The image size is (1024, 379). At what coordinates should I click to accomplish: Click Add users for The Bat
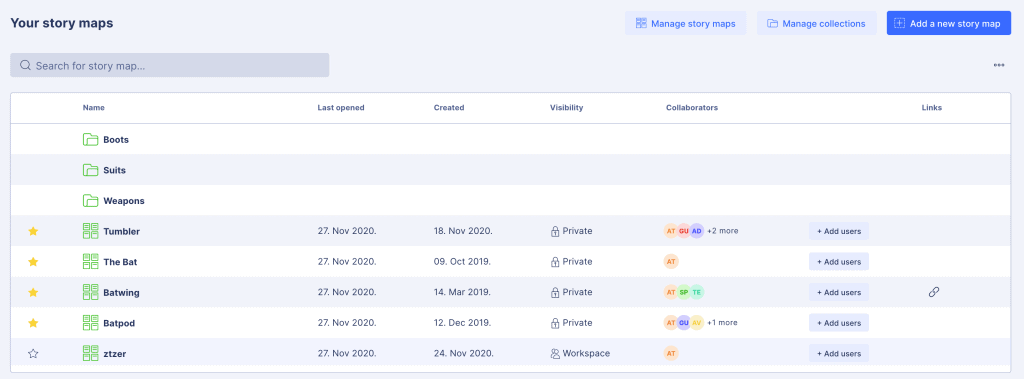coord(839,261)
